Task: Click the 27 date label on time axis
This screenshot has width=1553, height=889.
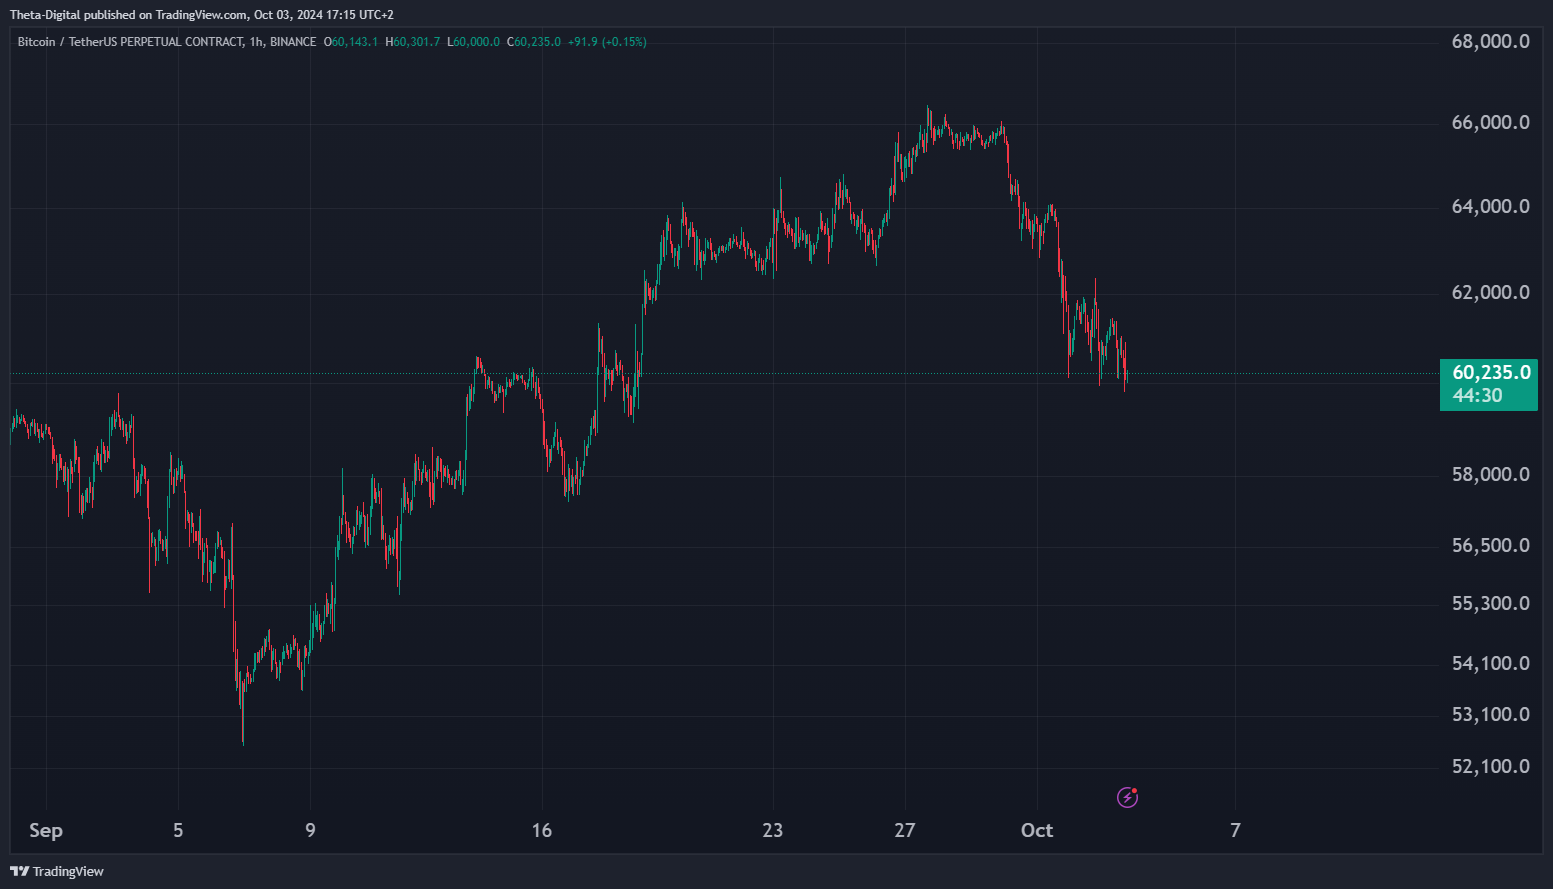Action: pyautogui.click(x=905, y=830)
